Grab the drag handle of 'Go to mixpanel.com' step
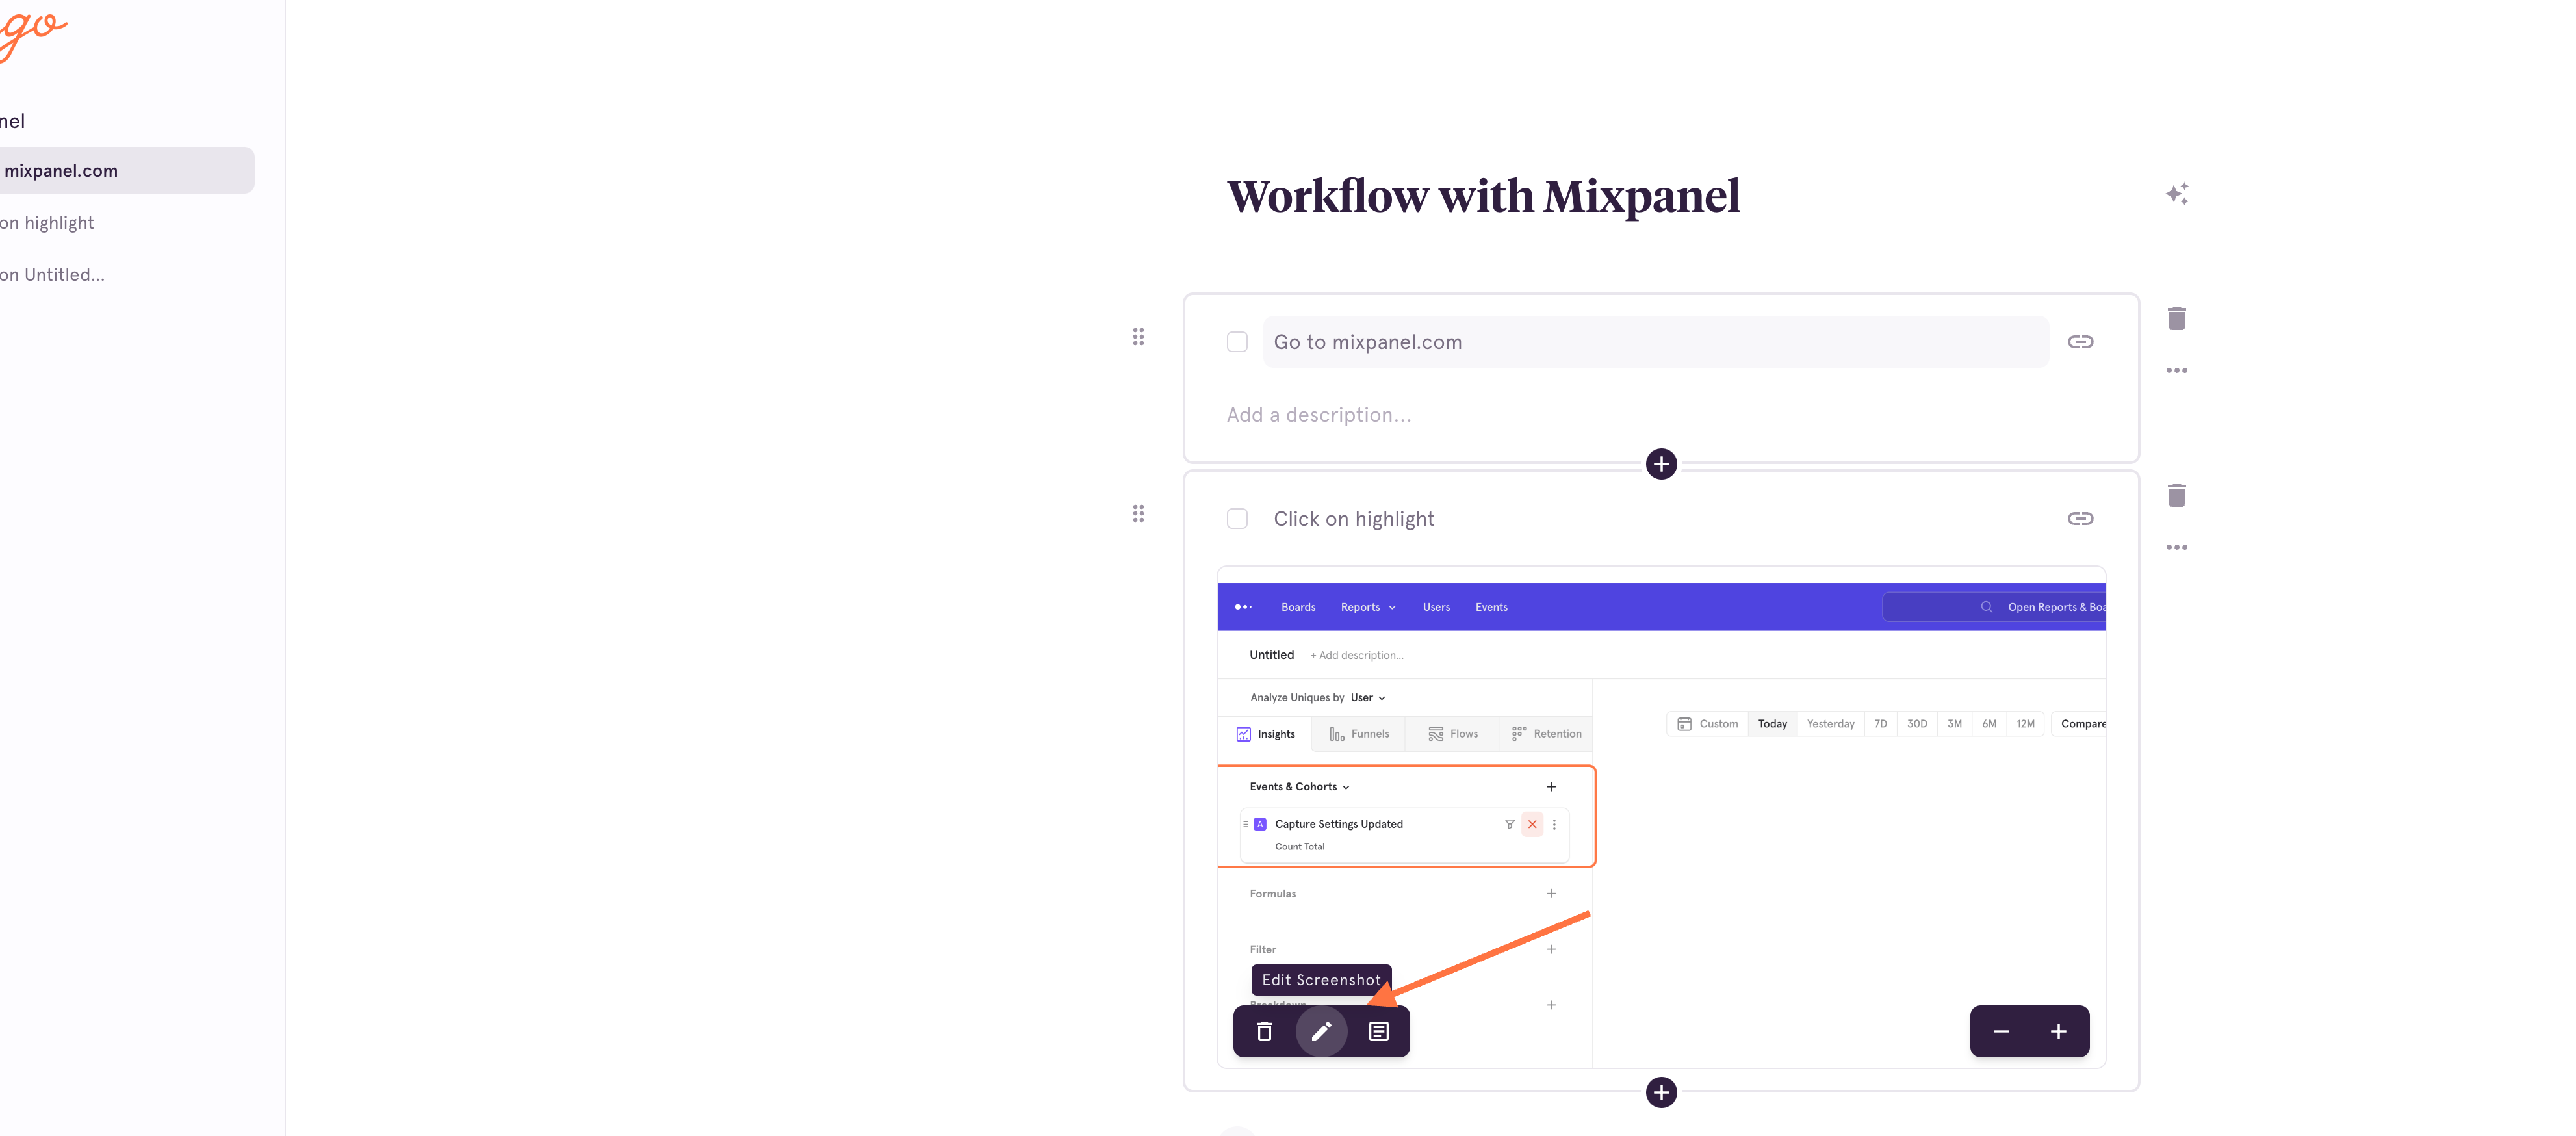Image resolution: width=2576 pixels, height=1136 pixels. coord(1138,337)
